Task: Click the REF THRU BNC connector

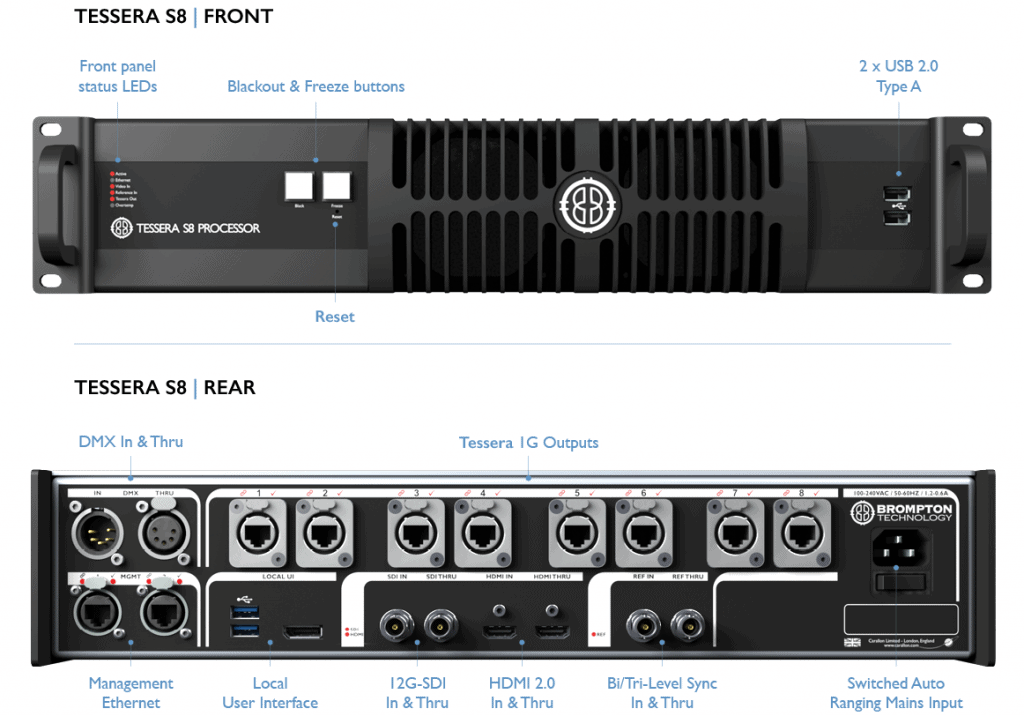Action: (687, 626)
